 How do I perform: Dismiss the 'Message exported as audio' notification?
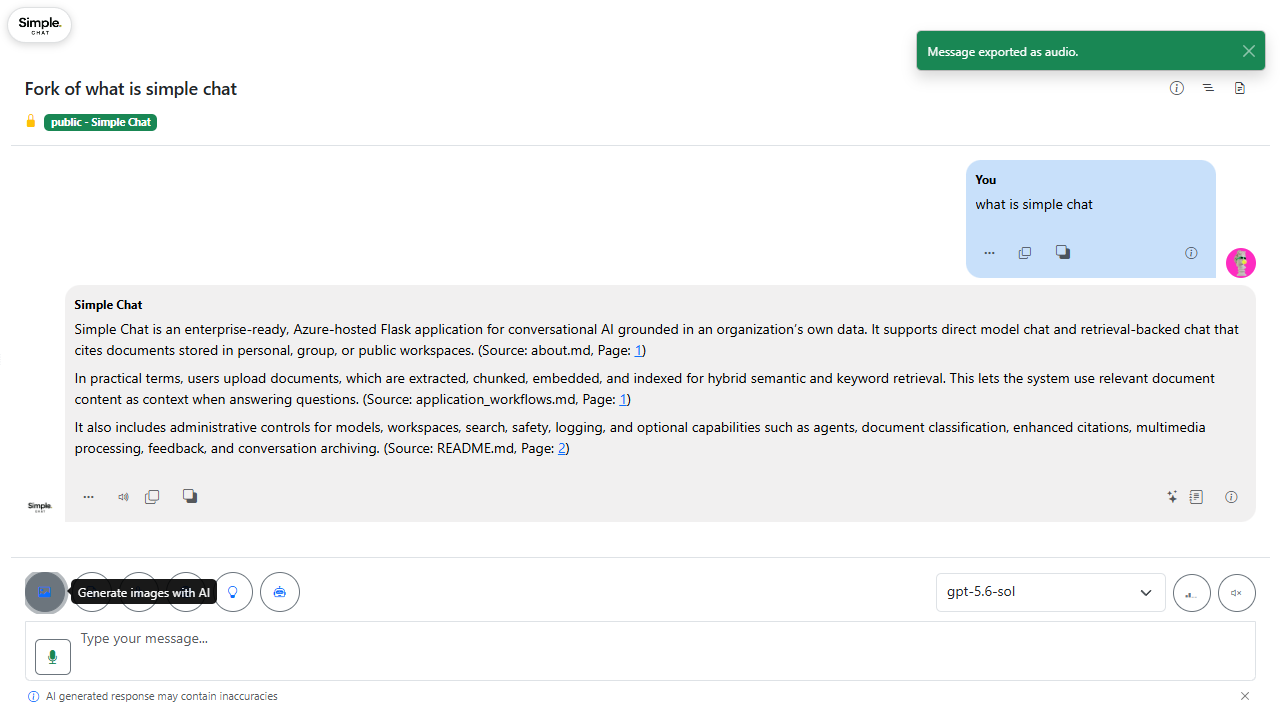tap(1248, 51)
